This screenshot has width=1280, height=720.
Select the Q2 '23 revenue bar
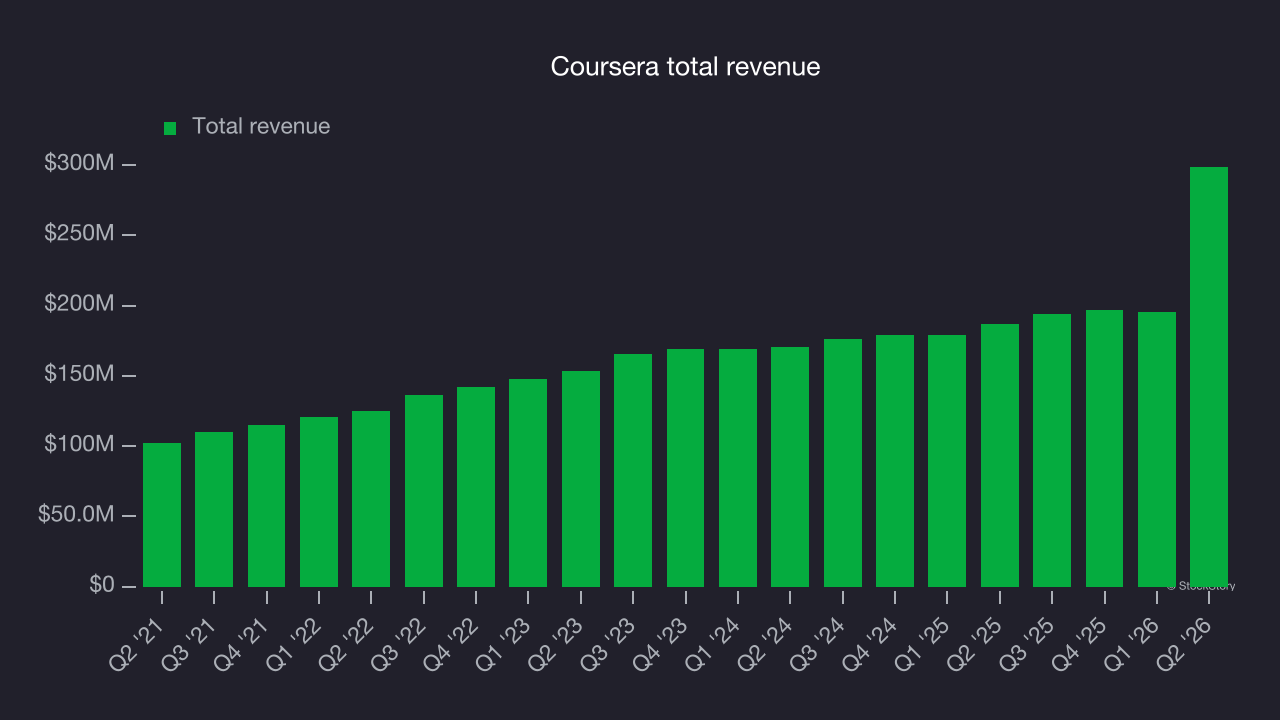click(x=581, y=479)
